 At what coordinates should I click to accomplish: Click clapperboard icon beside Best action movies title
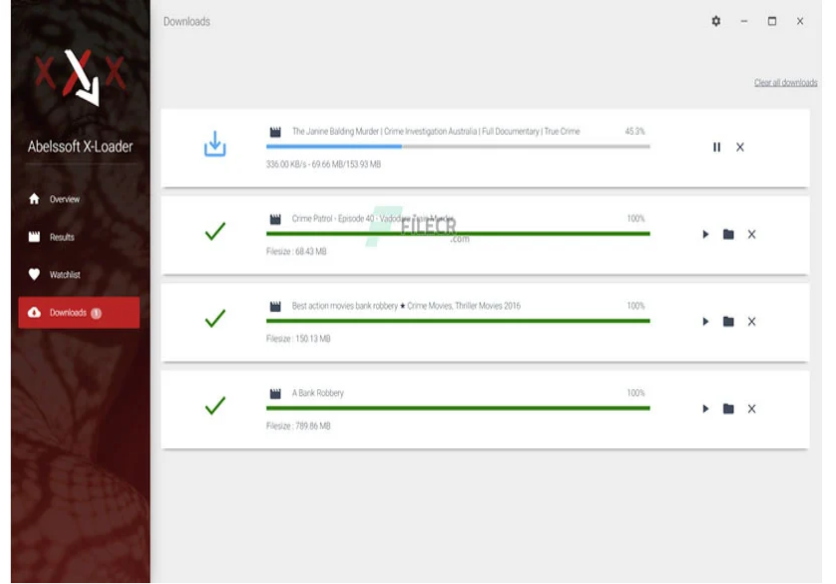click(x=275, y=306)
